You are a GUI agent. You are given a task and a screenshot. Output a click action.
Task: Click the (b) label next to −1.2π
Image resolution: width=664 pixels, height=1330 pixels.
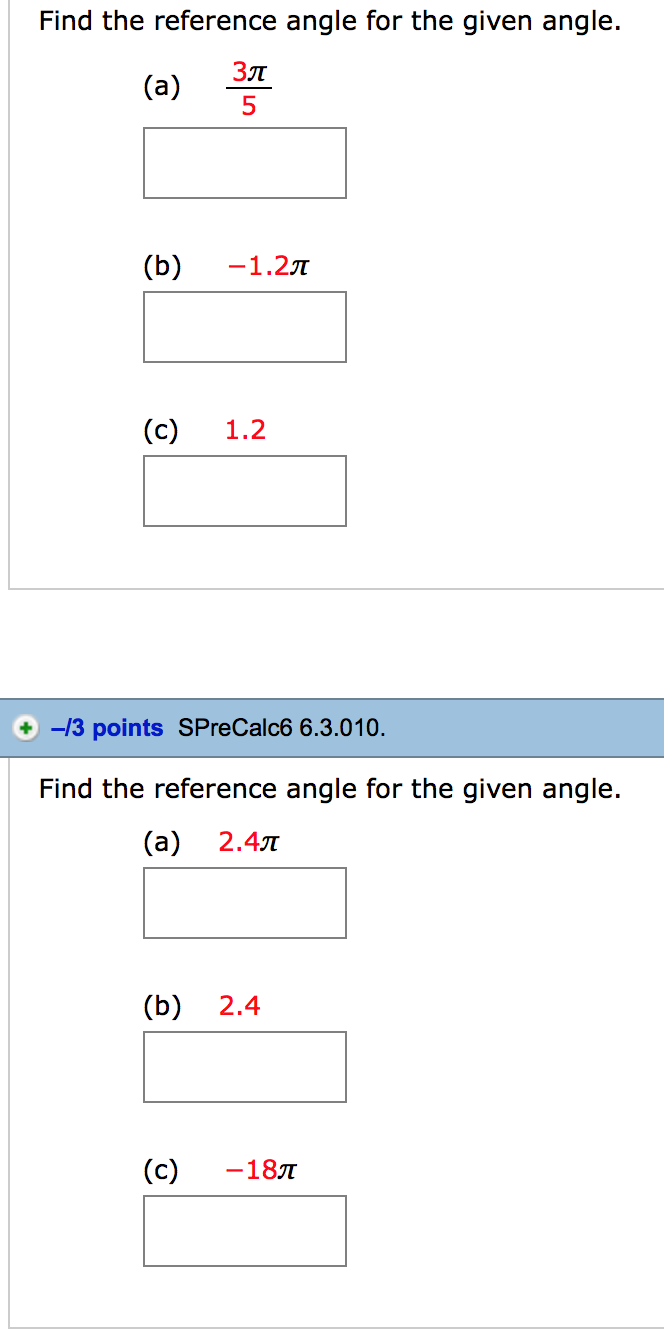[x=162, y=267]
